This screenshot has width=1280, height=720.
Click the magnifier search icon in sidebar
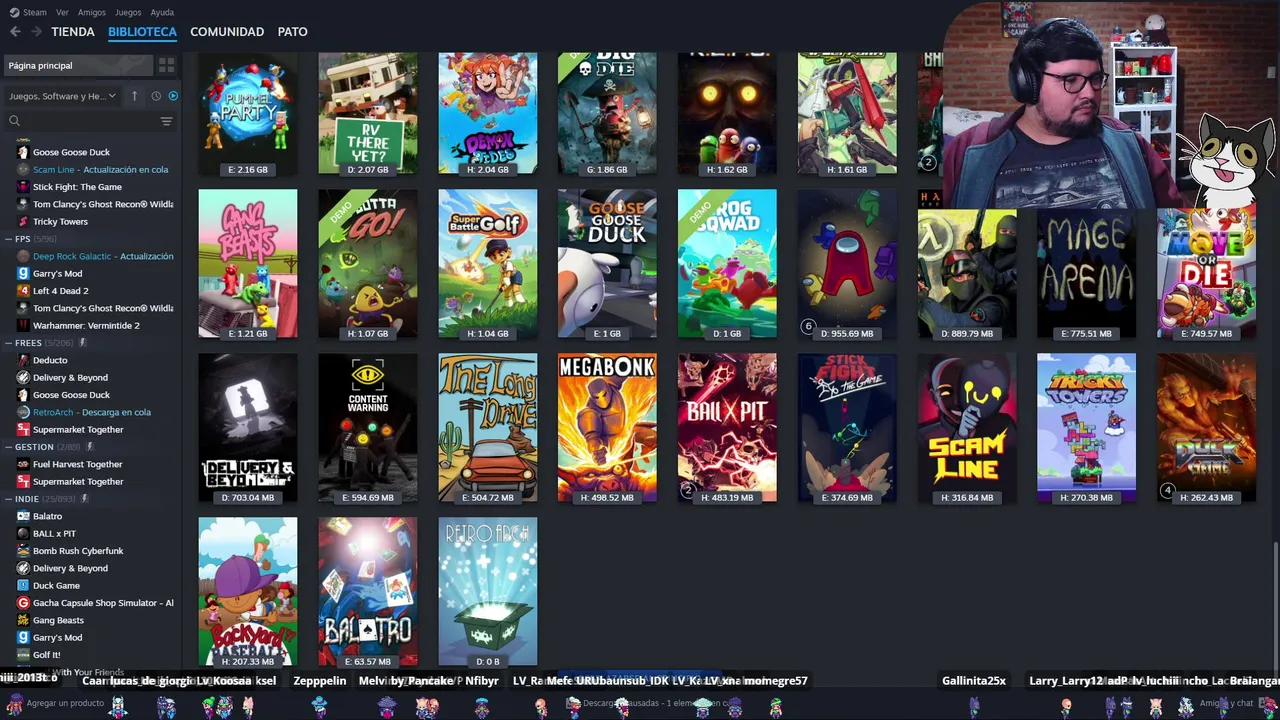tap(14, 121)
